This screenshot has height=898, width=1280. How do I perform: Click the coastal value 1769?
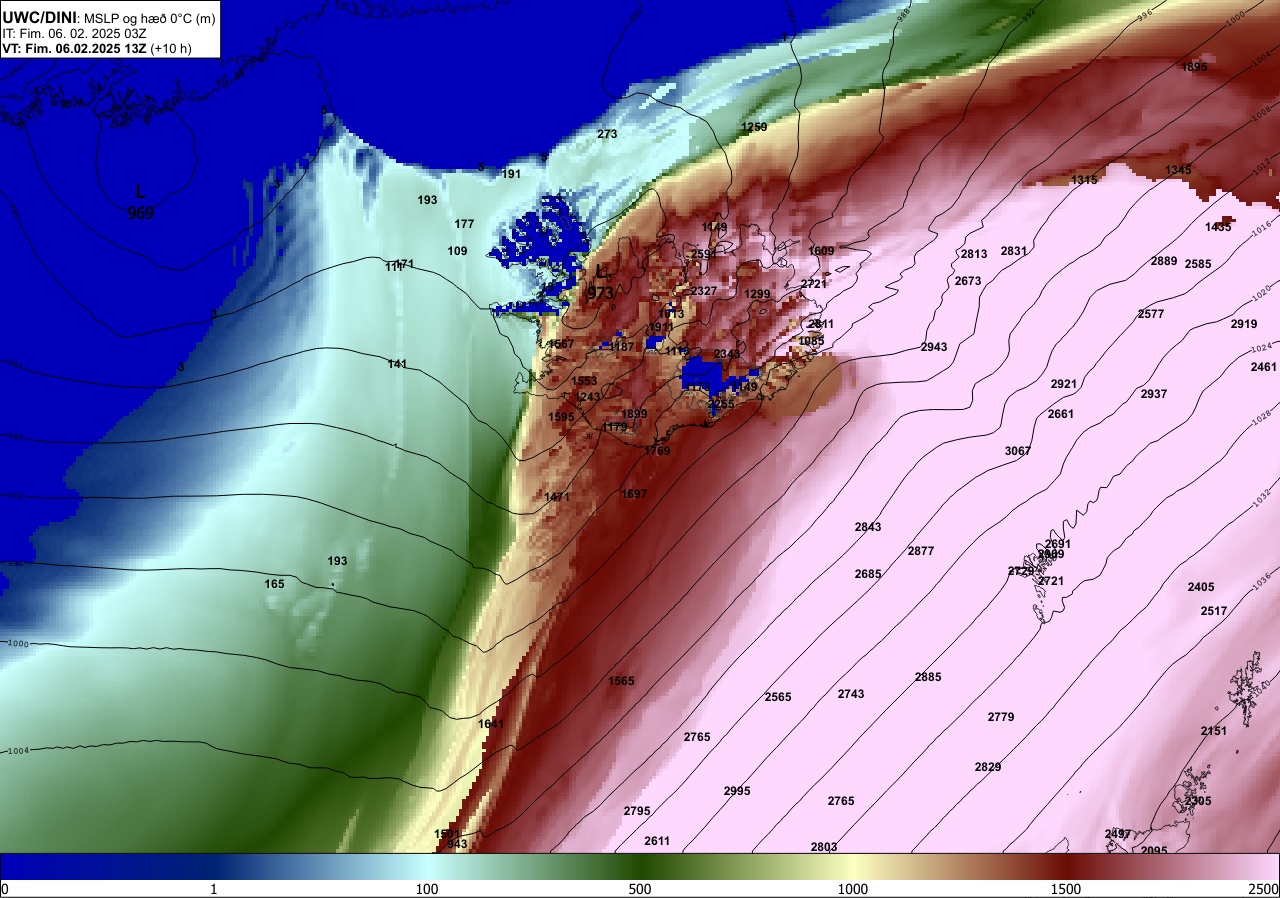point(657,451)
